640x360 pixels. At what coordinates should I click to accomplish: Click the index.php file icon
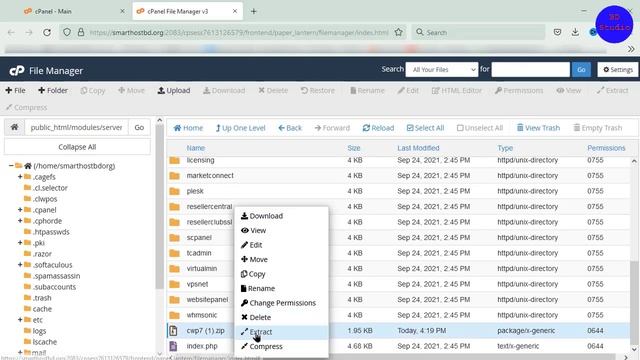(x=173, y=346)
